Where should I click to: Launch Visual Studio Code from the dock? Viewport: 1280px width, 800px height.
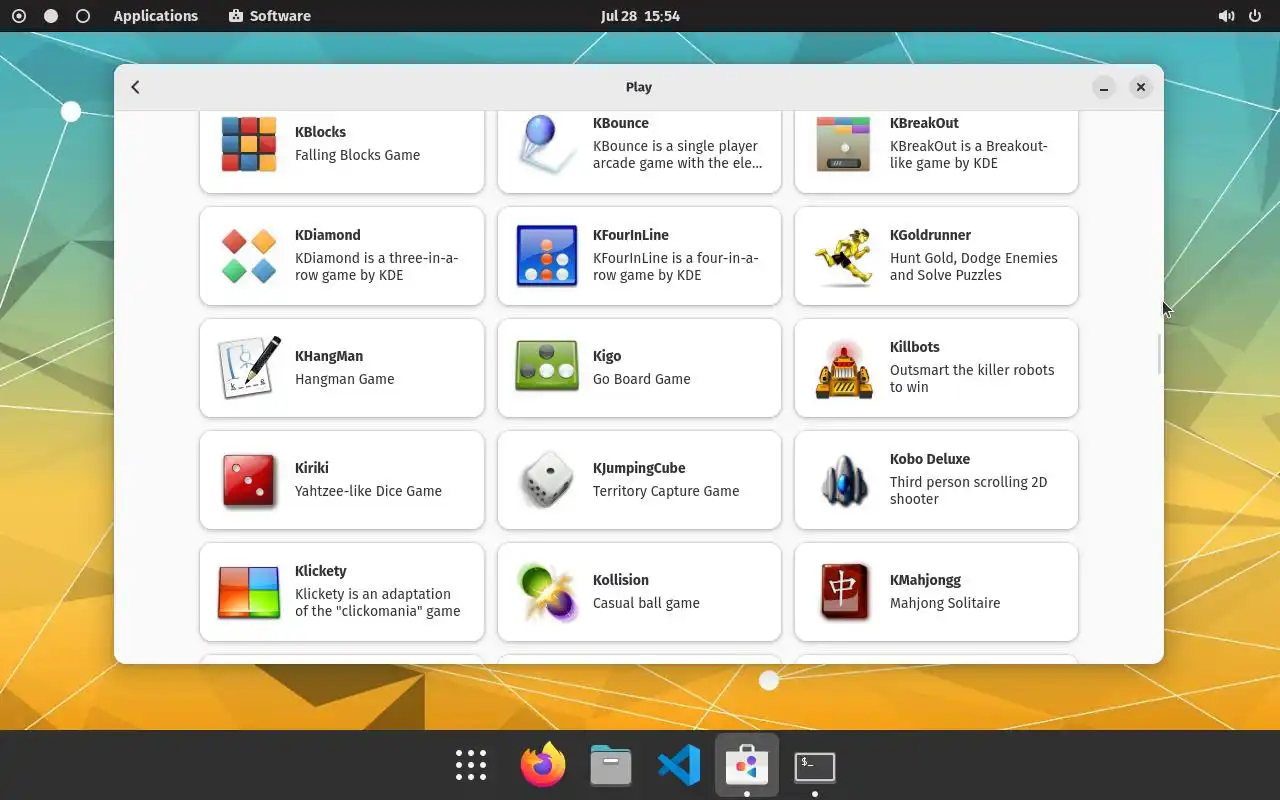coord(679,766)
